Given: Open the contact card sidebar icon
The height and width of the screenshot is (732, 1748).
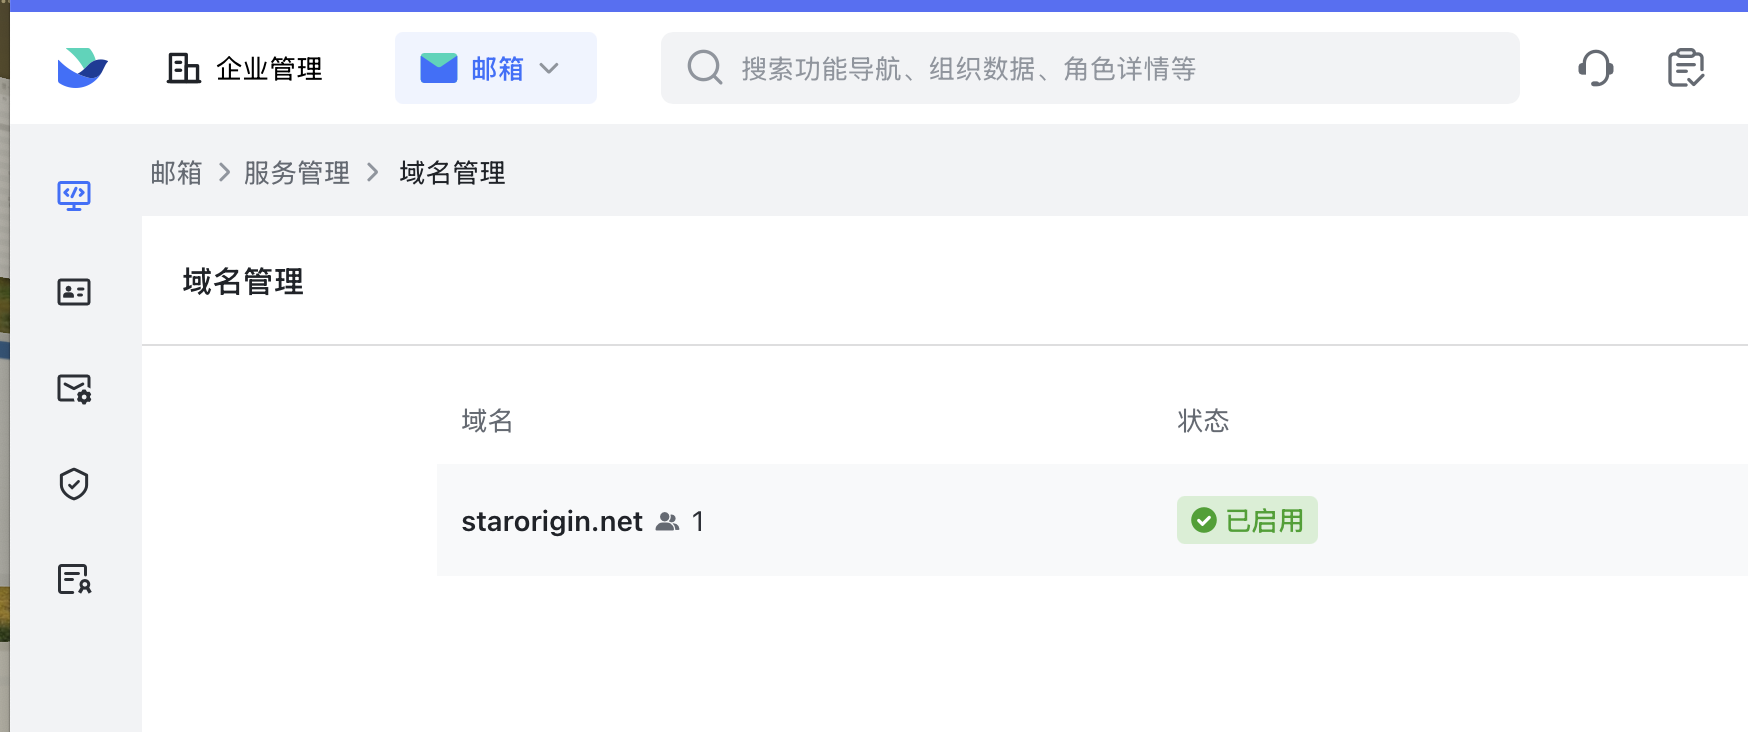Looking at the screenshot, I should 74,292.
